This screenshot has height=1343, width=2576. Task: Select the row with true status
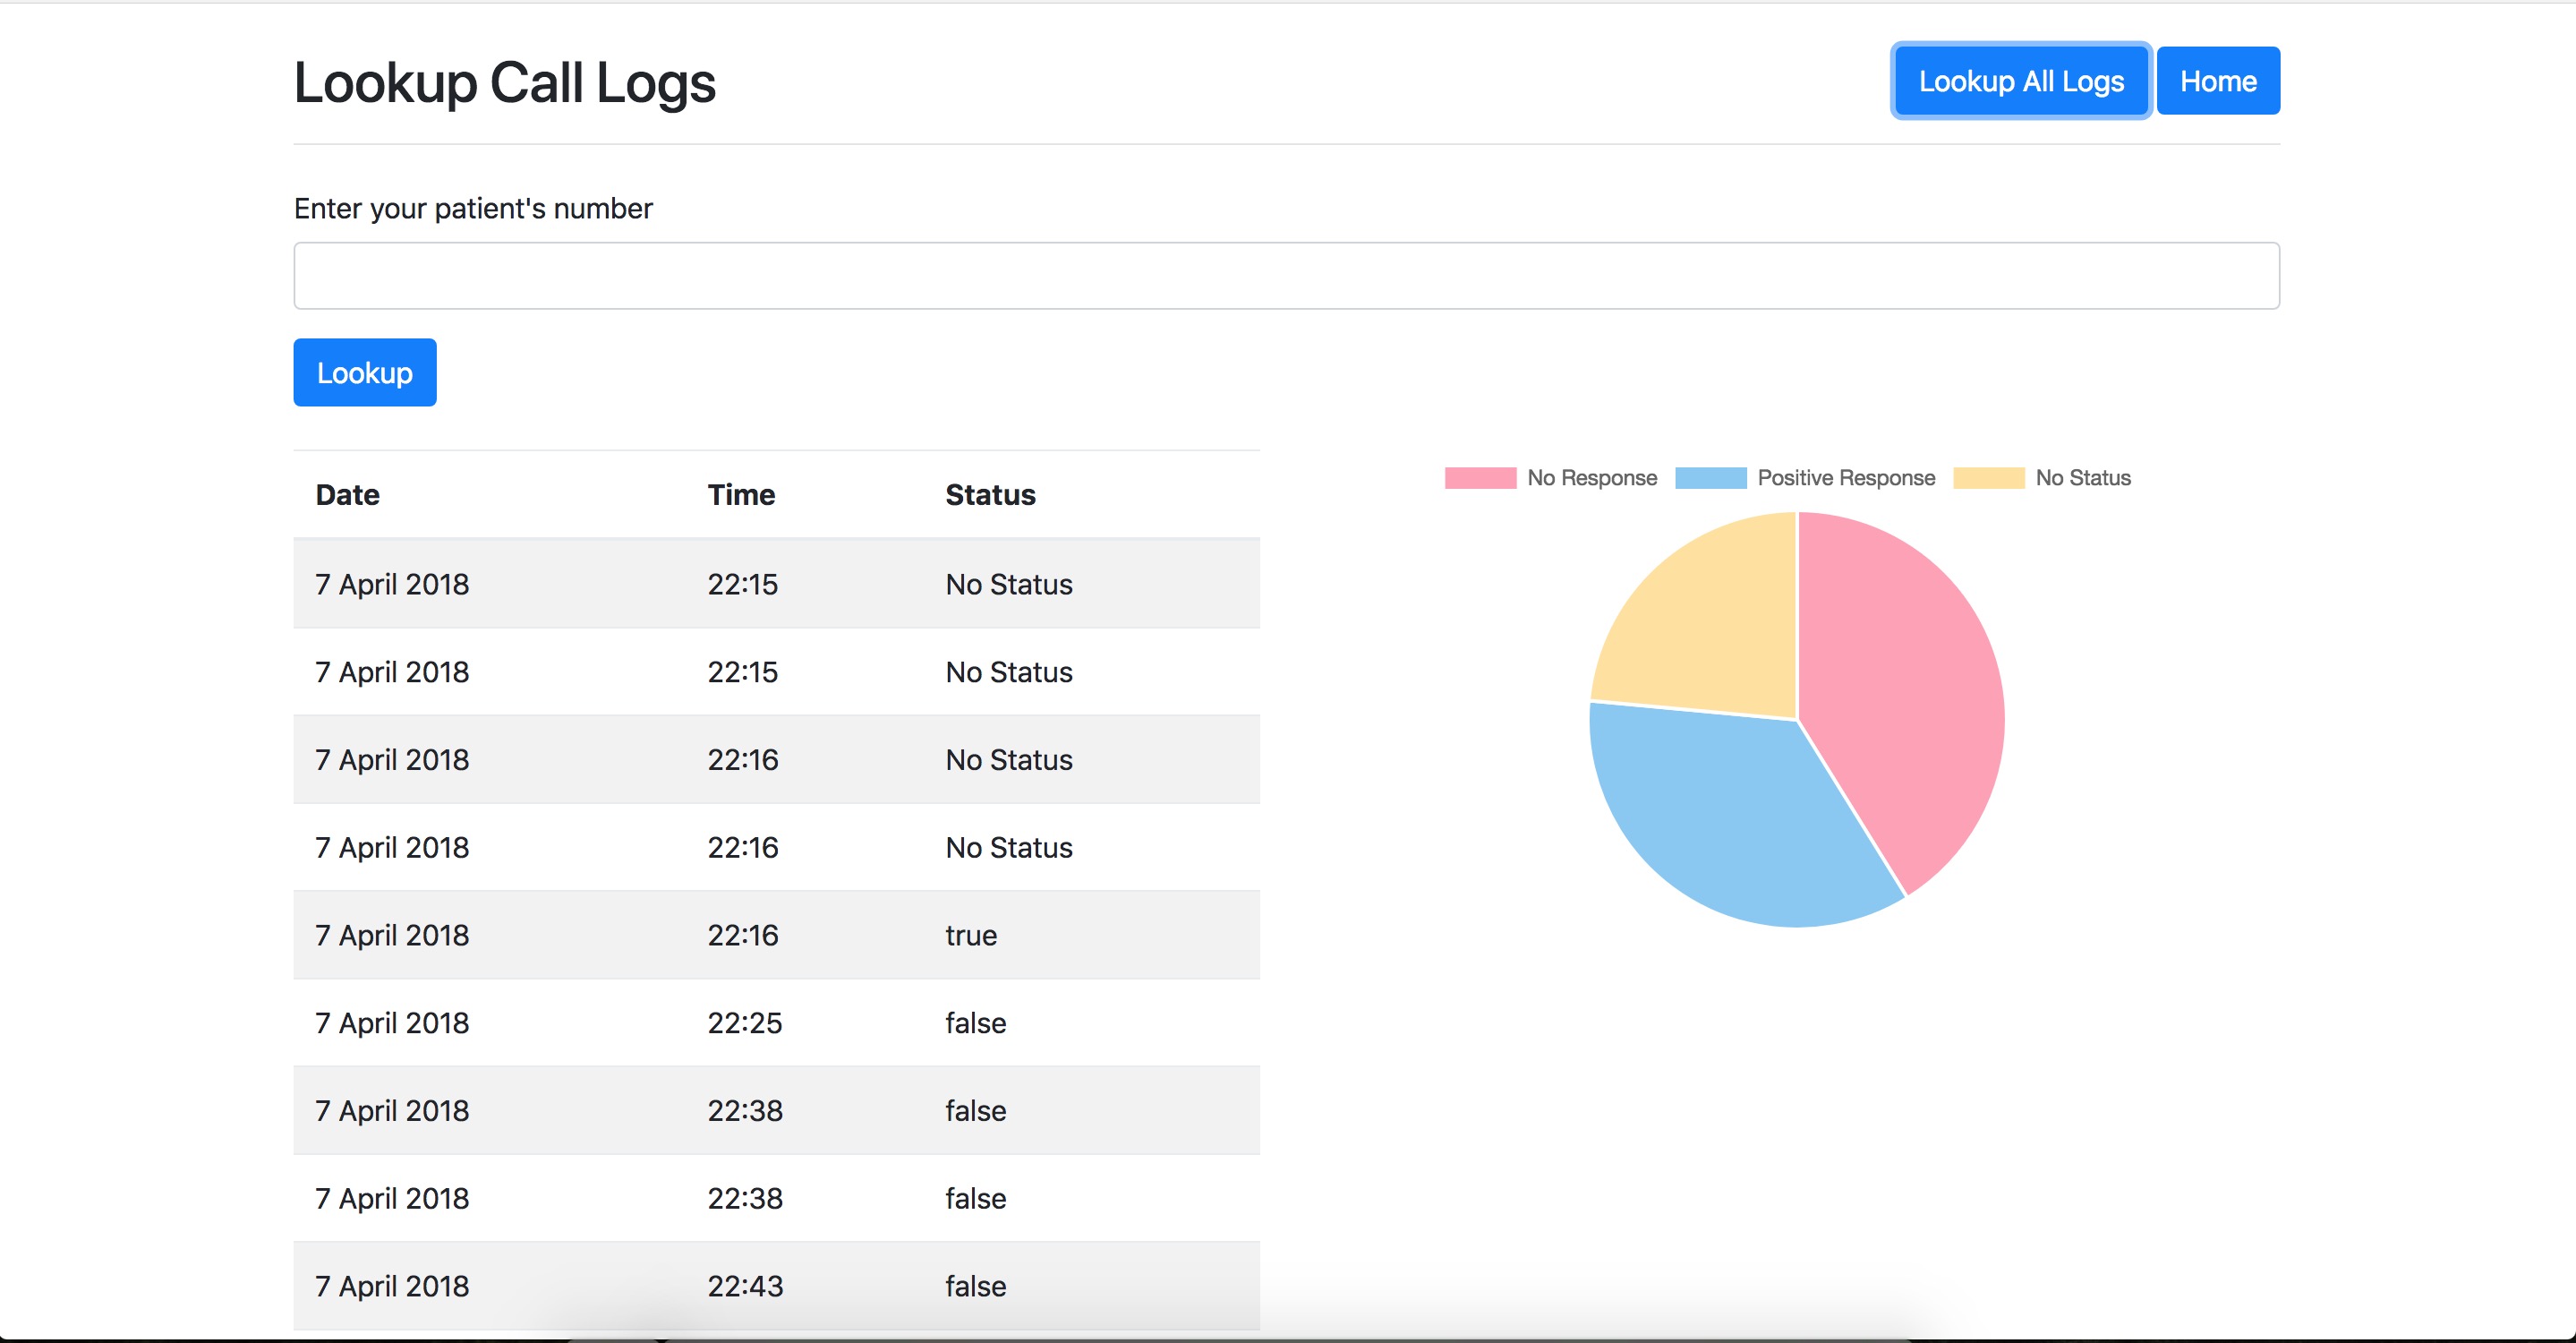click(775, 935)
